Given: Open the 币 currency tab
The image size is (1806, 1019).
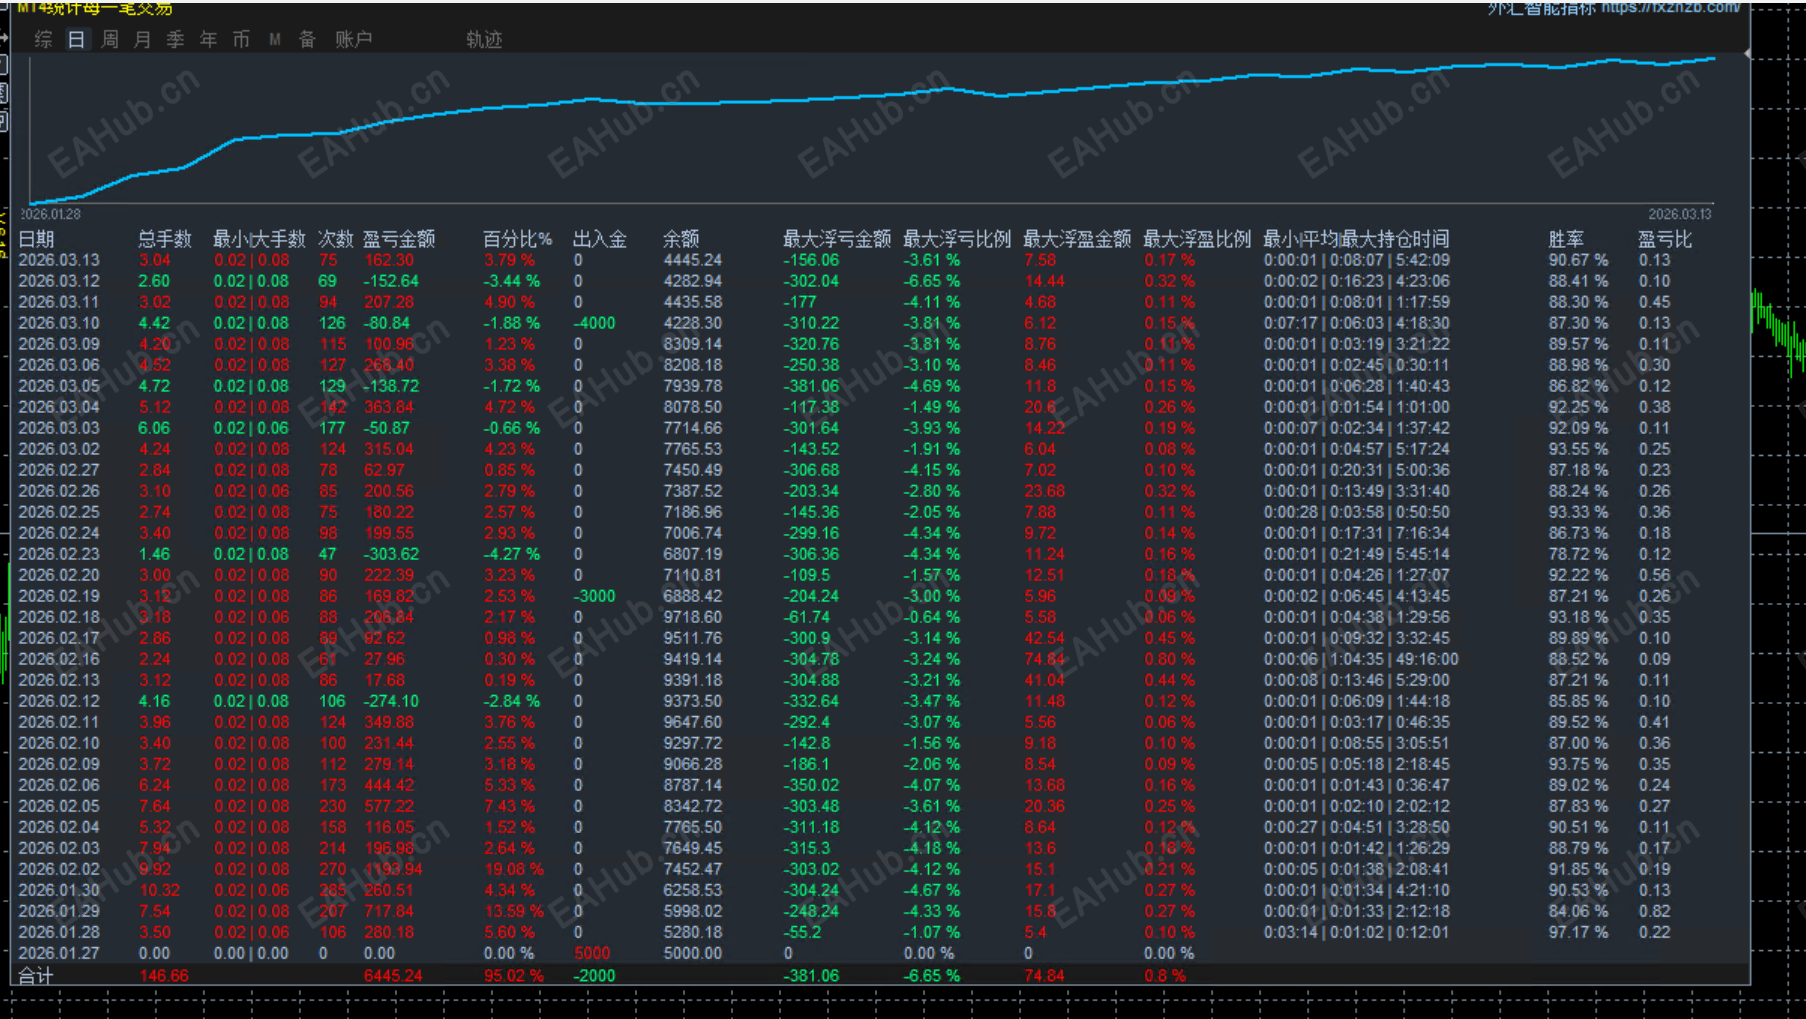Looking at the screenshot, I should (x=241, y=39).
